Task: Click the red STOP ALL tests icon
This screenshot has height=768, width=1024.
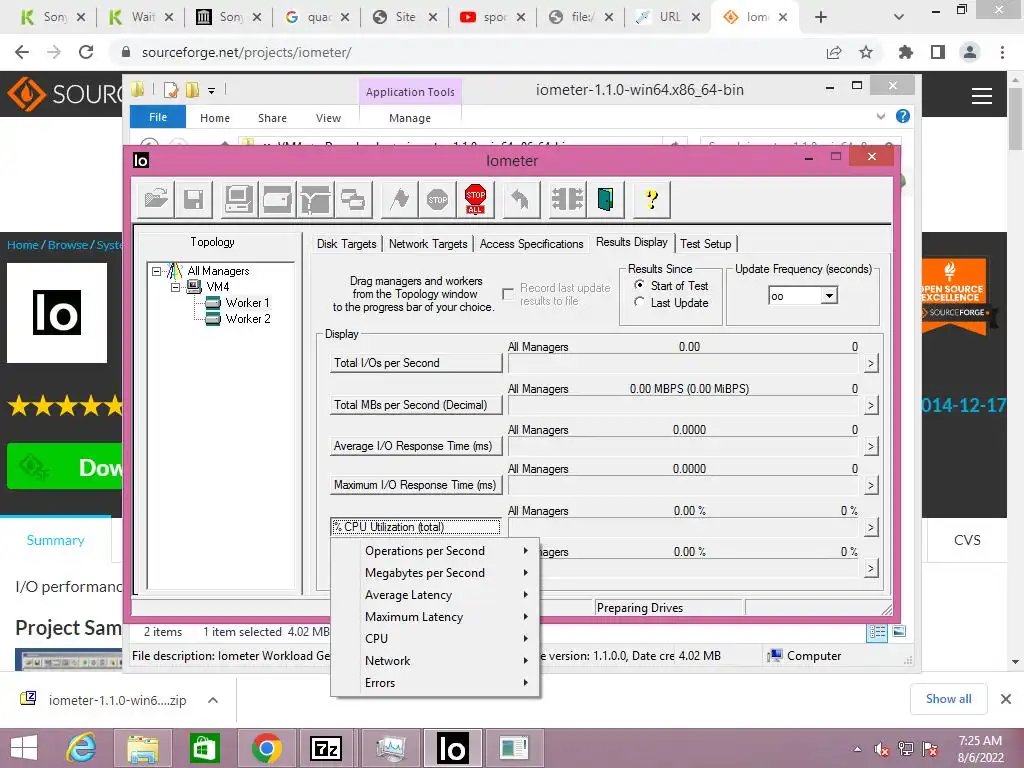Action: pos(475,199)
